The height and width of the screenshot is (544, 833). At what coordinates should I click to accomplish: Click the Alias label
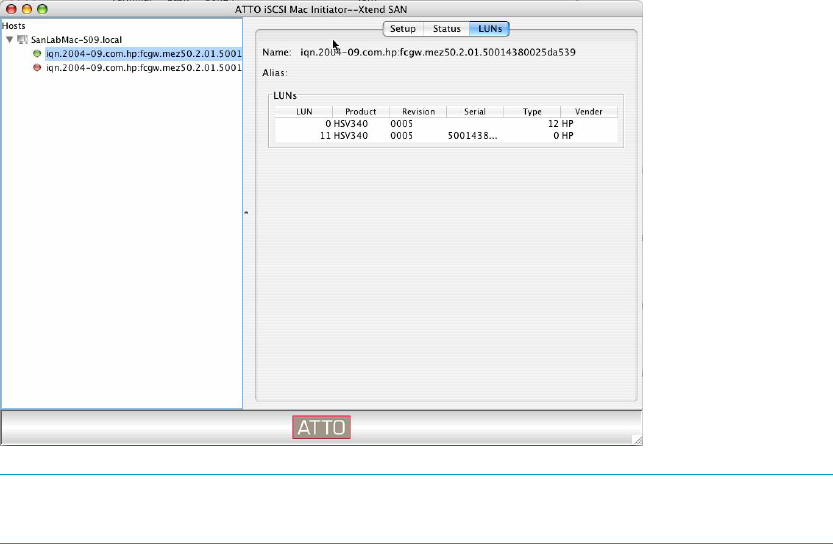point(275,73)
